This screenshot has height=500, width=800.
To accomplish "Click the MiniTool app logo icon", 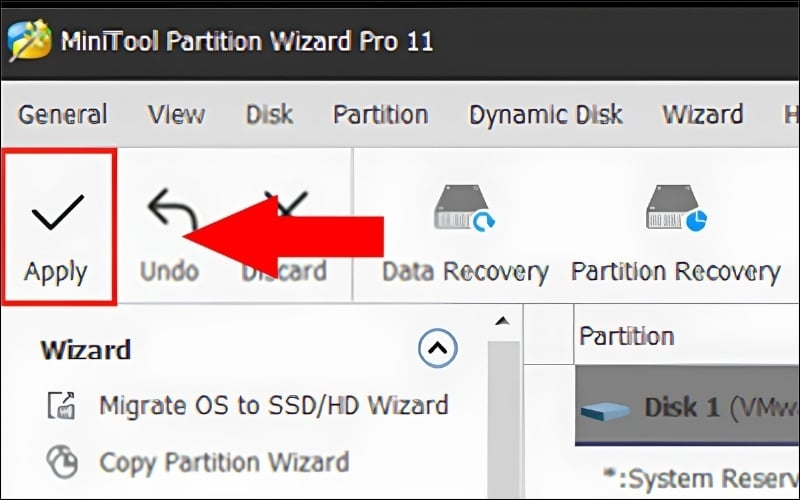I will [x=29, y=42].
